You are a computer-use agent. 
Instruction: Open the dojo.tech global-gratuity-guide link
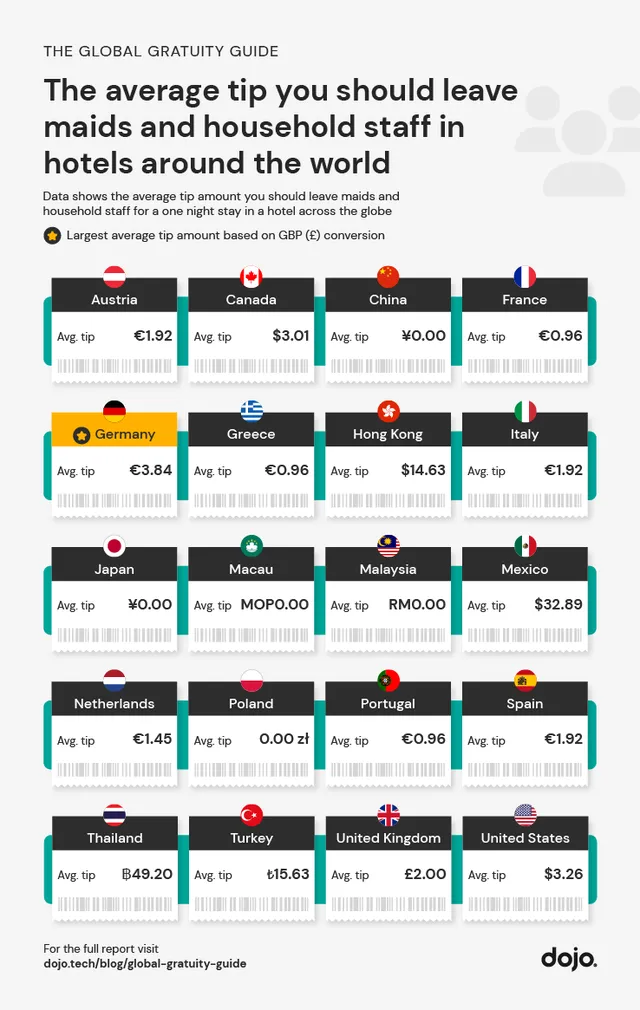click(x=145, y=963)
